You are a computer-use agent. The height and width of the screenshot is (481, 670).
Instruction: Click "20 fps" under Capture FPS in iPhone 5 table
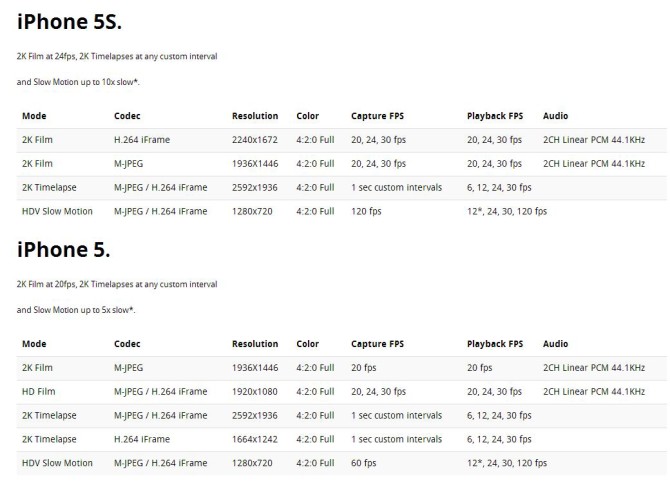pyautogui.click(x=364, y=368)
